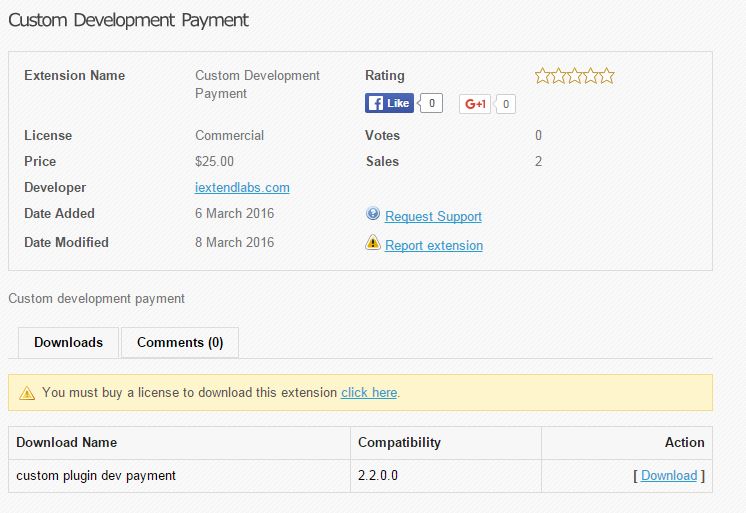Image resolution: width=746 pixels, height=513 pixels.
Task: Click the Facebook Like button
Action: tap(389, 103)
